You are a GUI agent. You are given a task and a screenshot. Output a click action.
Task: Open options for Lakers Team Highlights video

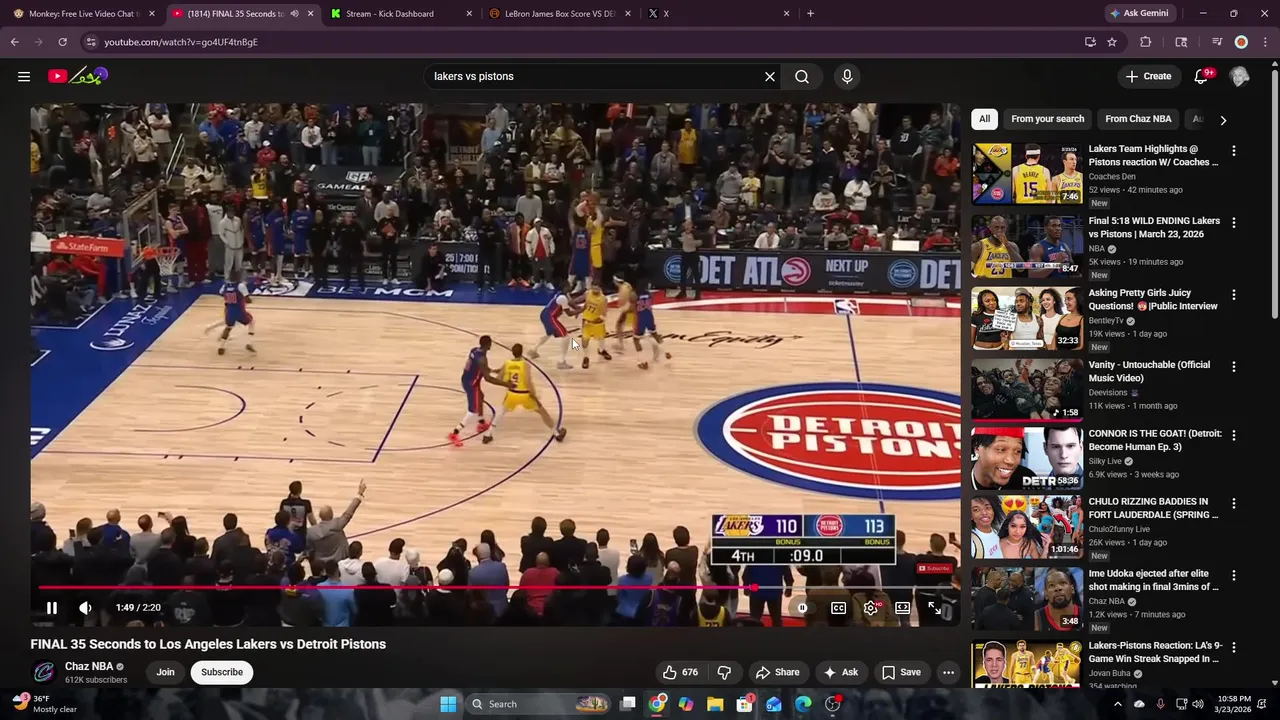(1233, 151)
